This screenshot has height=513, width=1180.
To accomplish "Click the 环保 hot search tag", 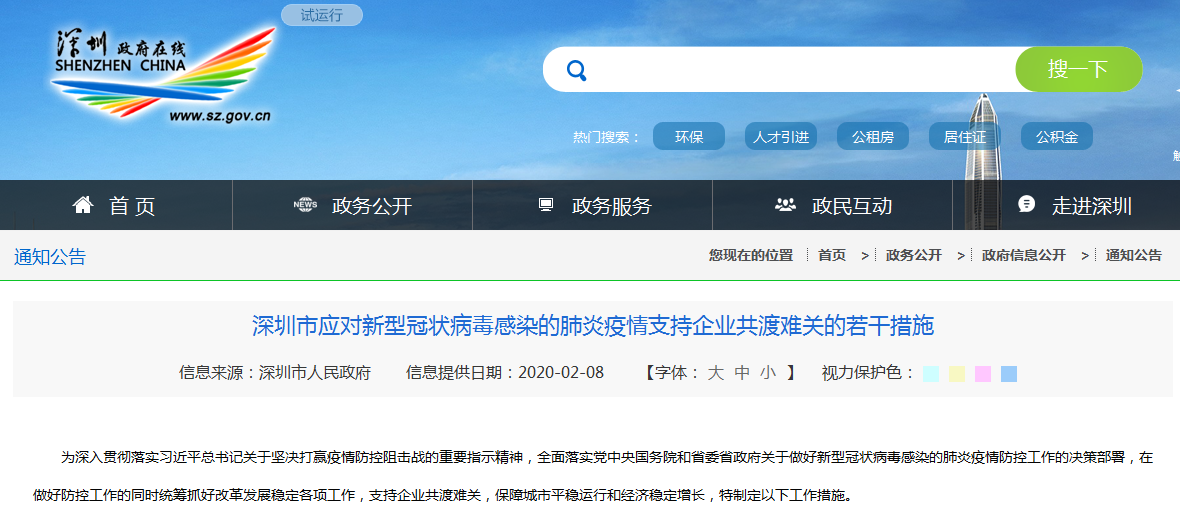I will coord(689,137).
